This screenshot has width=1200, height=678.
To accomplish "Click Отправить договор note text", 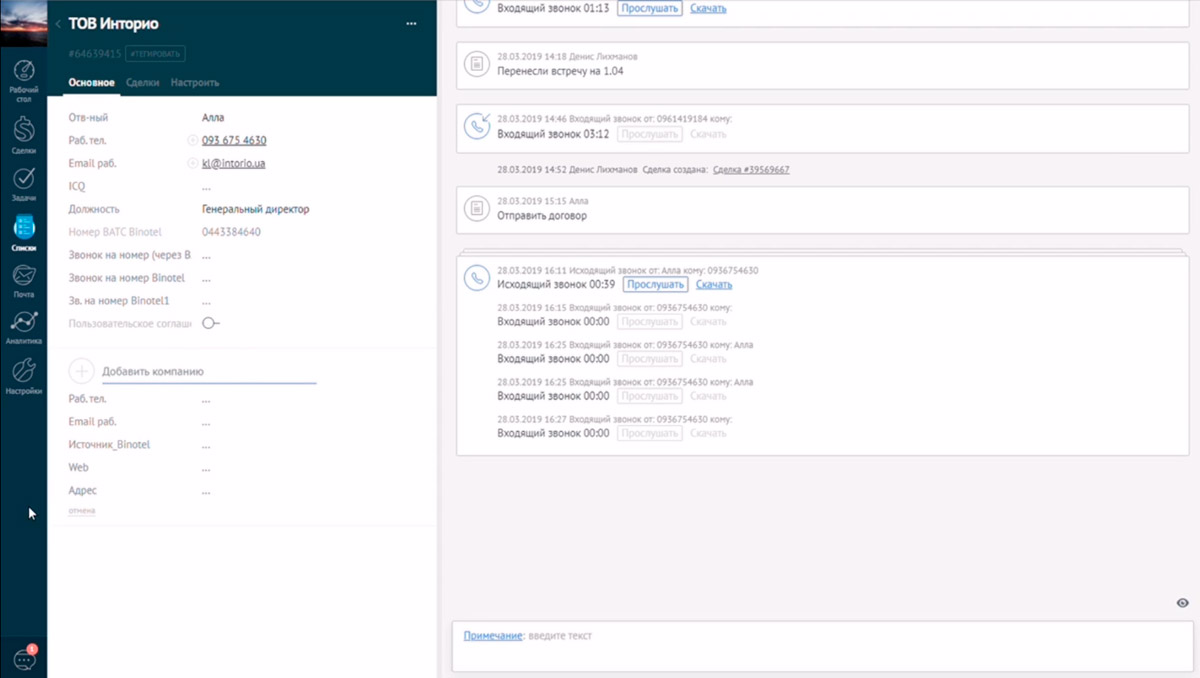I will pos(542,215).
